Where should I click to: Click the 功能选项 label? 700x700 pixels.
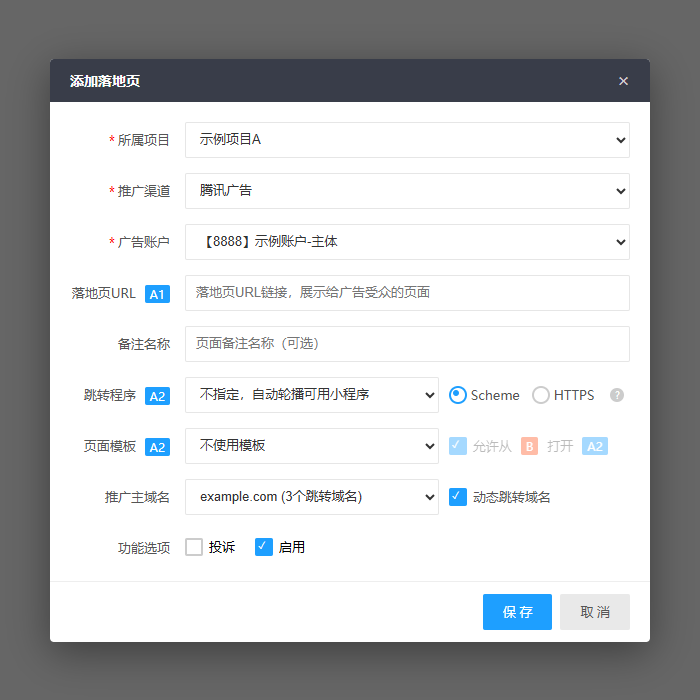(x=144, y=548)
